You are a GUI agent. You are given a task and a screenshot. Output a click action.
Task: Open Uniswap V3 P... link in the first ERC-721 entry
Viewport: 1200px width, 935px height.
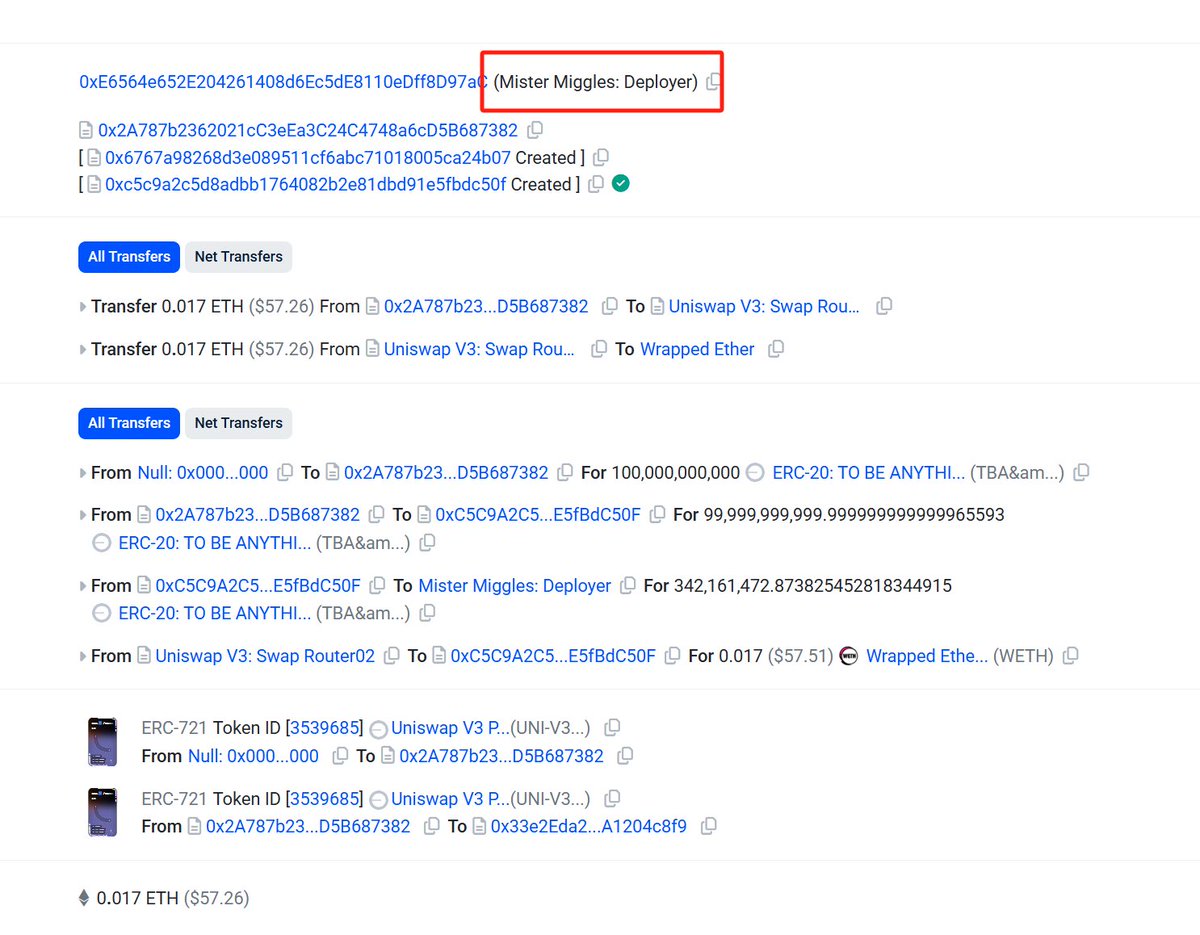[x=450, y=728]
